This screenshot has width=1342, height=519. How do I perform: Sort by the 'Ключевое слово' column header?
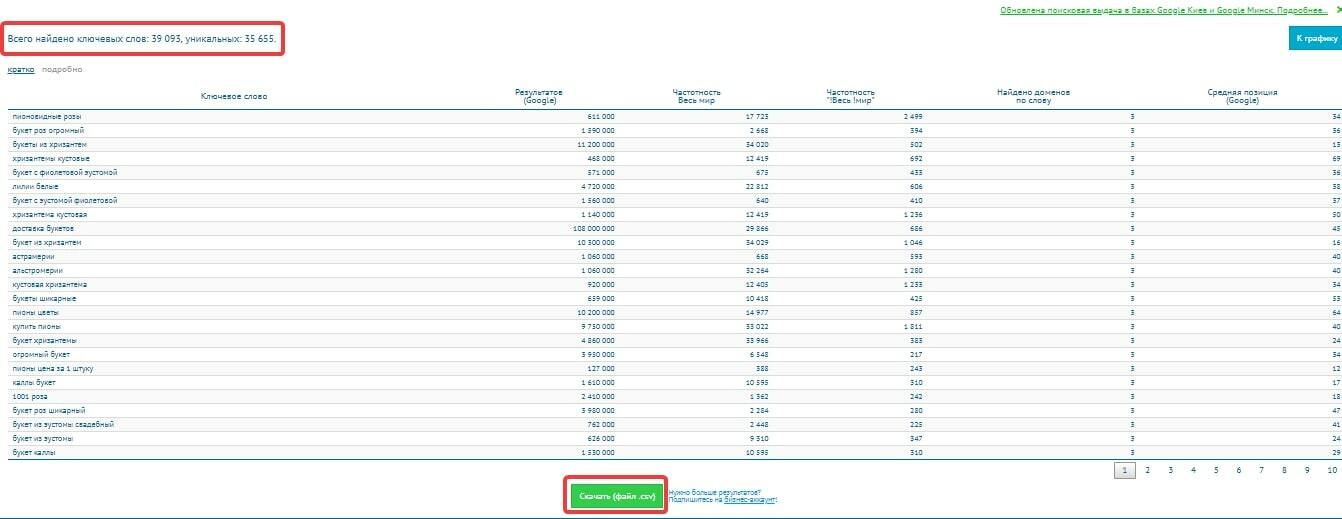(234, 96)
